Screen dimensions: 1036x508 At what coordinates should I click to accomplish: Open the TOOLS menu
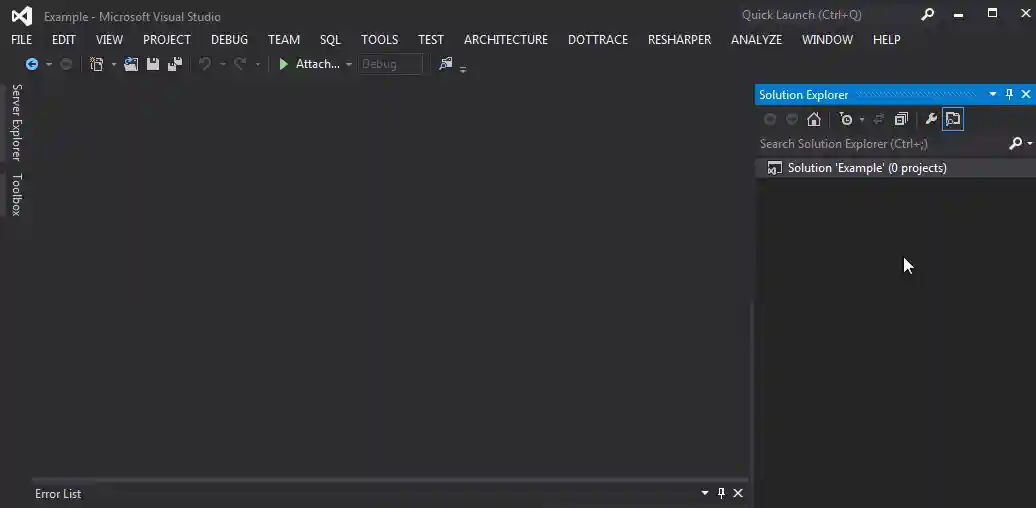379,40
